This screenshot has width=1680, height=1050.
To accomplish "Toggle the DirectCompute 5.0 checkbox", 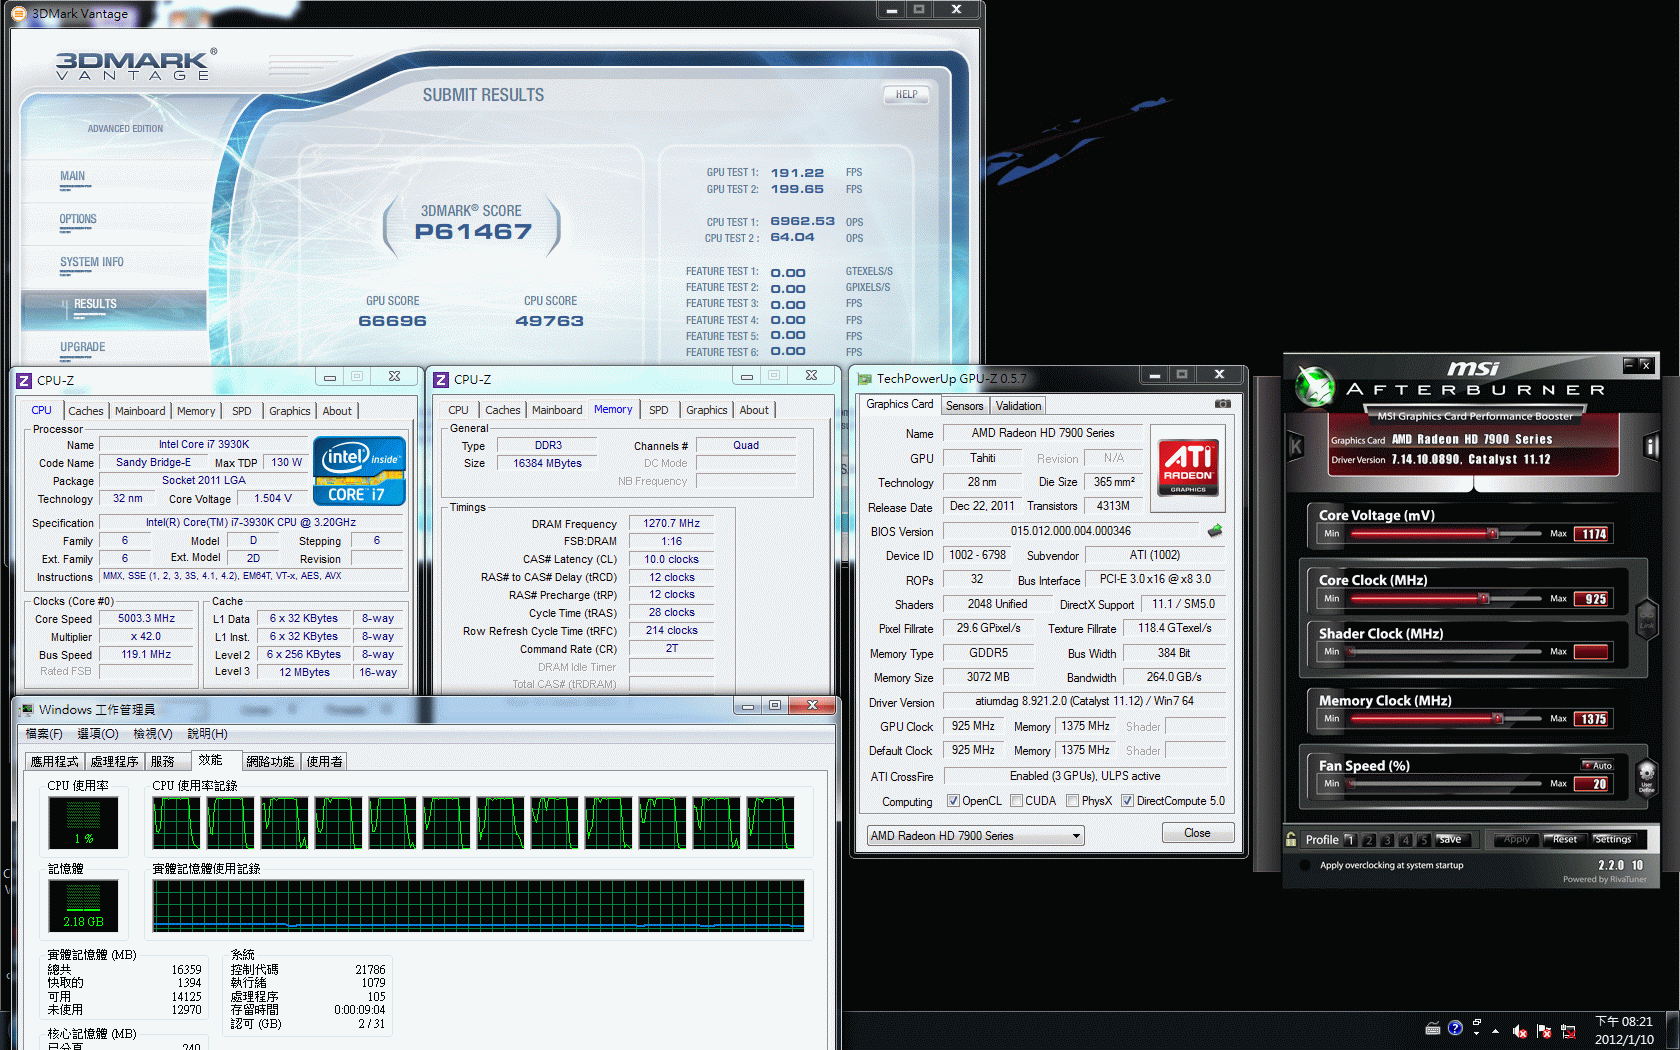I will coord(1127,801).
